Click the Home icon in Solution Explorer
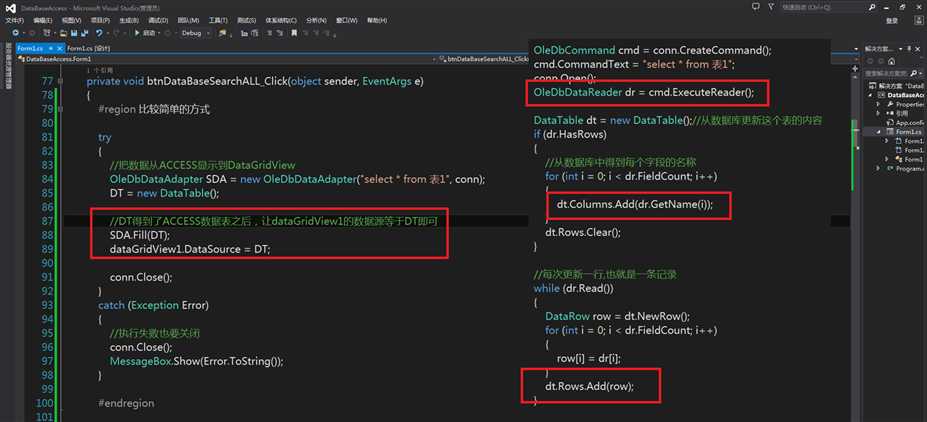The image size is (927, 422). pos(892,61)
